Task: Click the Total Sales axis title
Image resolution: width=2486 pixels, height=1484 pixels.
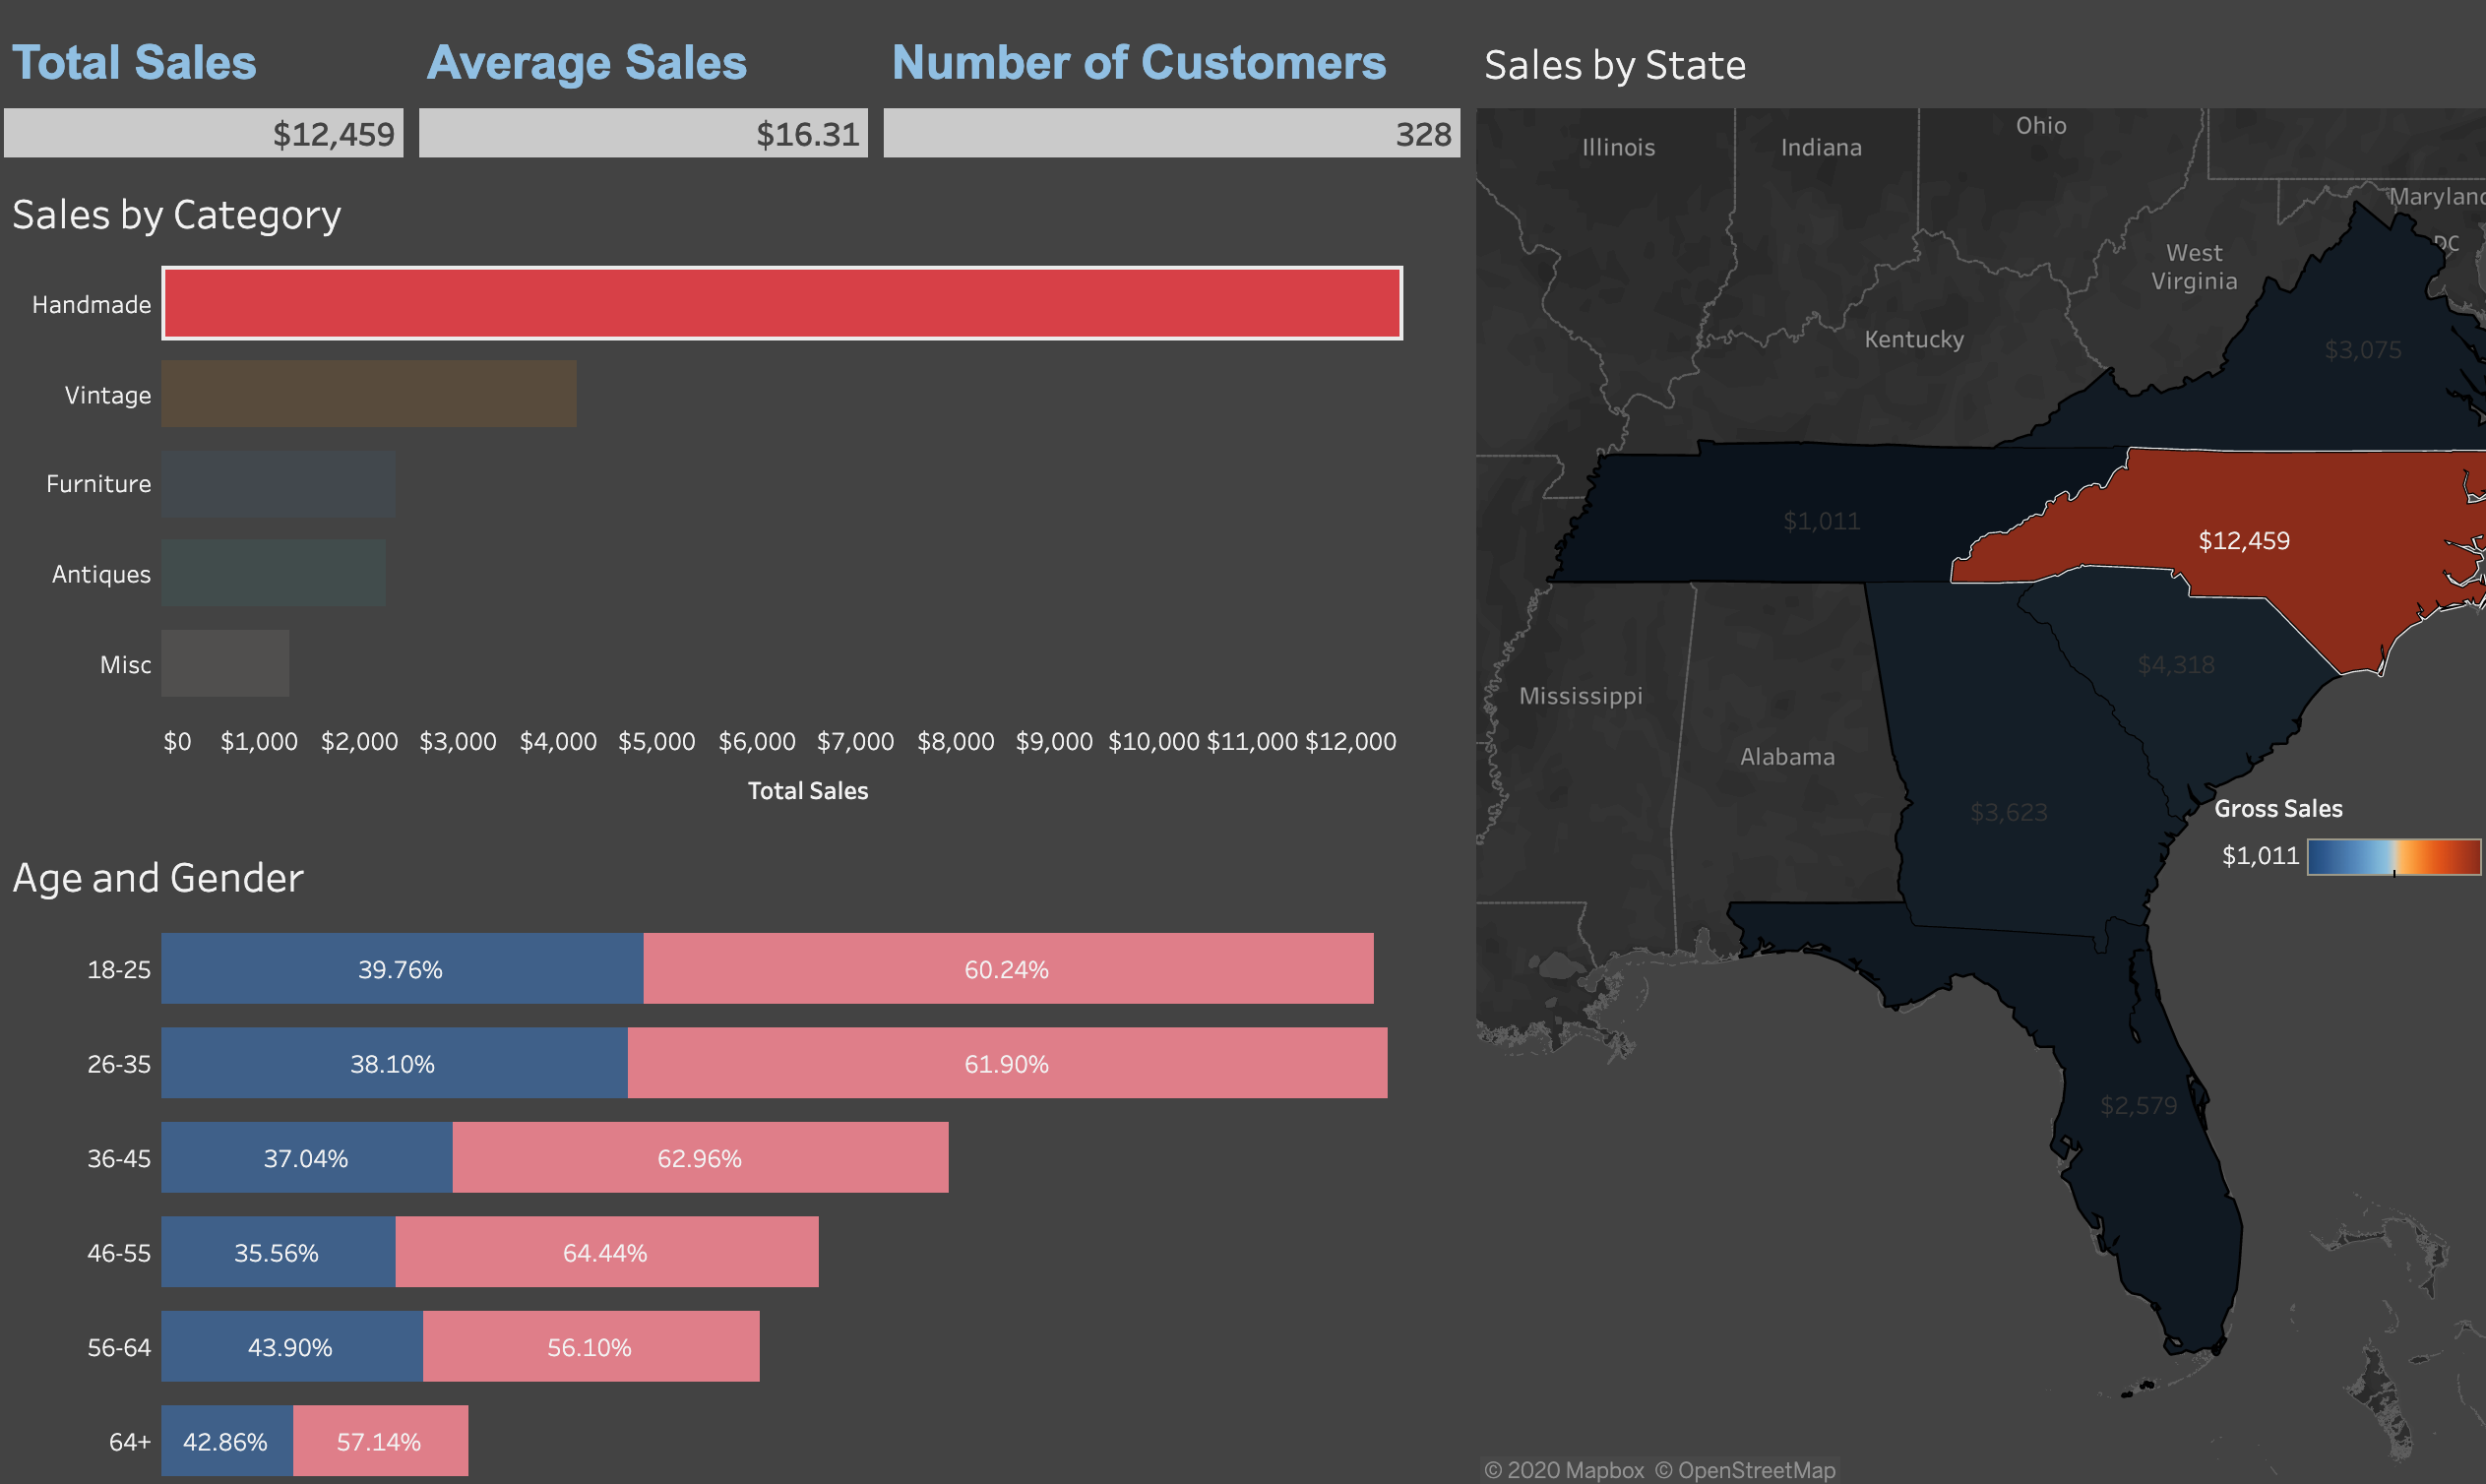Action: [808, 791]
